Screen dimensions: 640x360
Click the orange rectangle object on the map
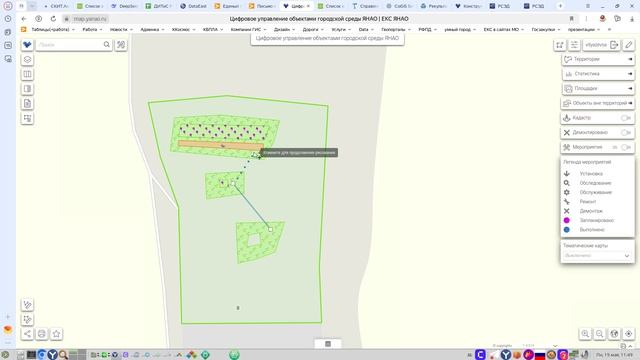click(221, 145)
